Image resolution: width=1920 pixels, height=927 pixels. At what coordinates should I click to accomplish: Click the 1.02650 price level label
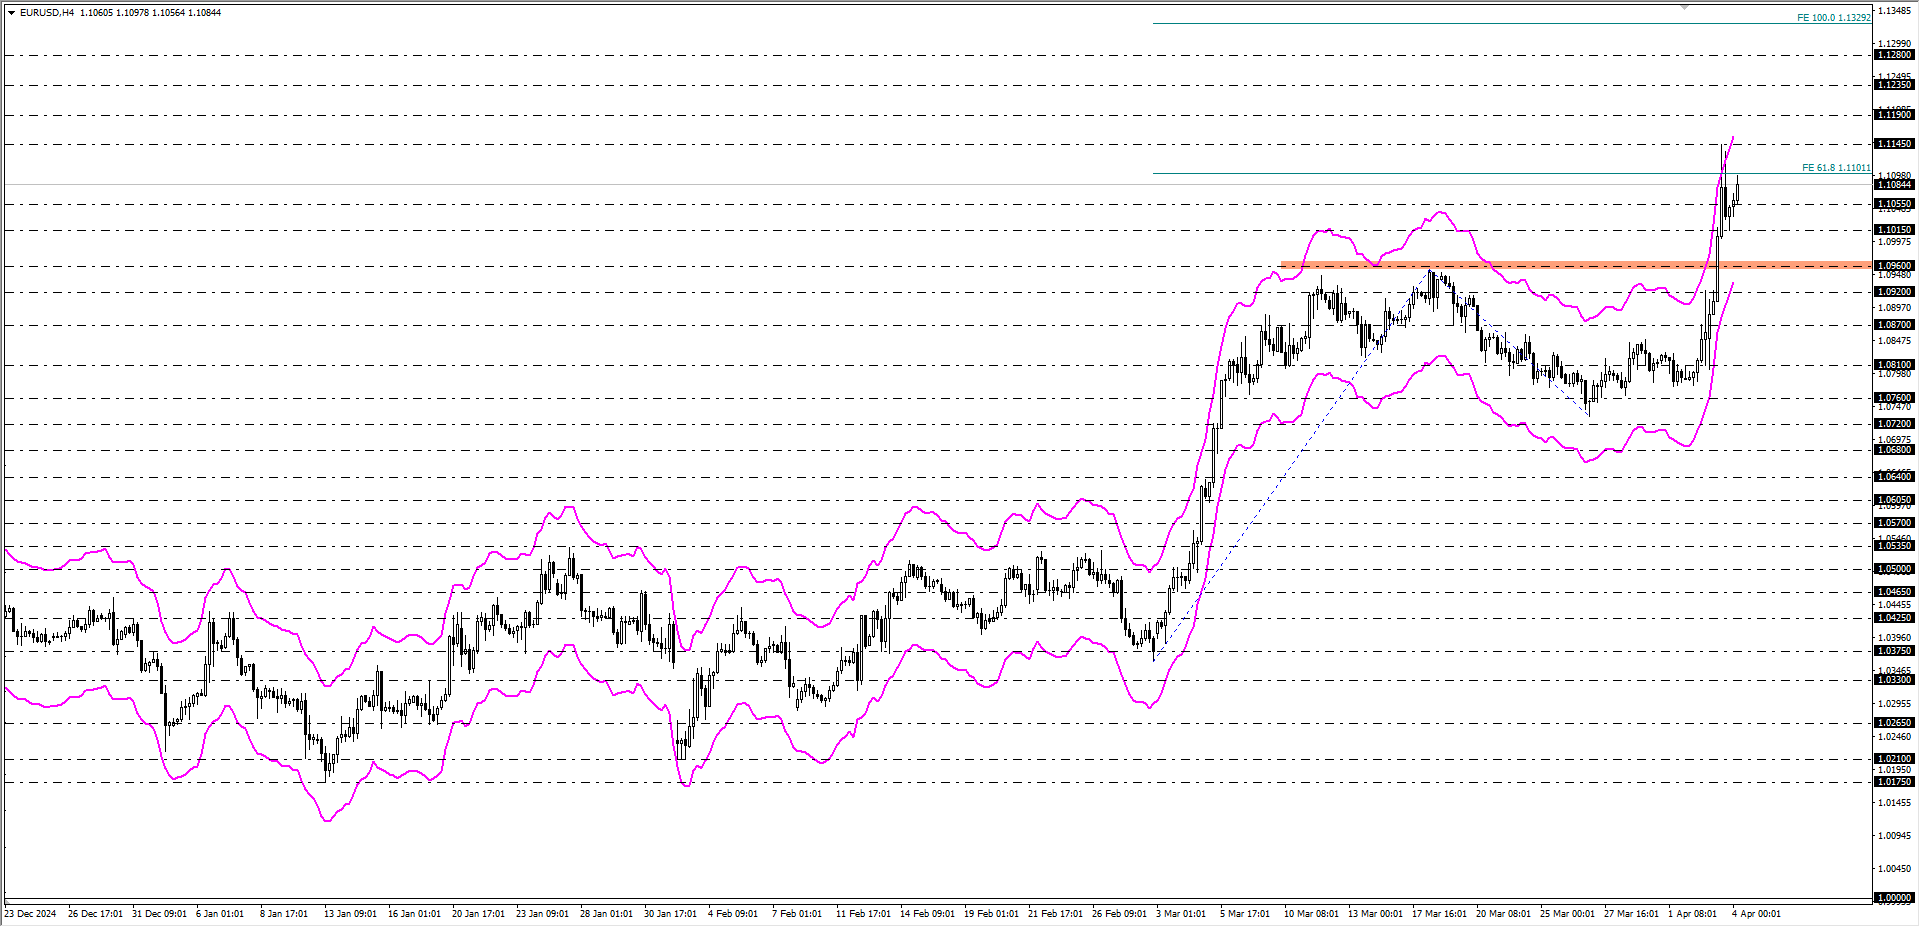pos(1894,723)
